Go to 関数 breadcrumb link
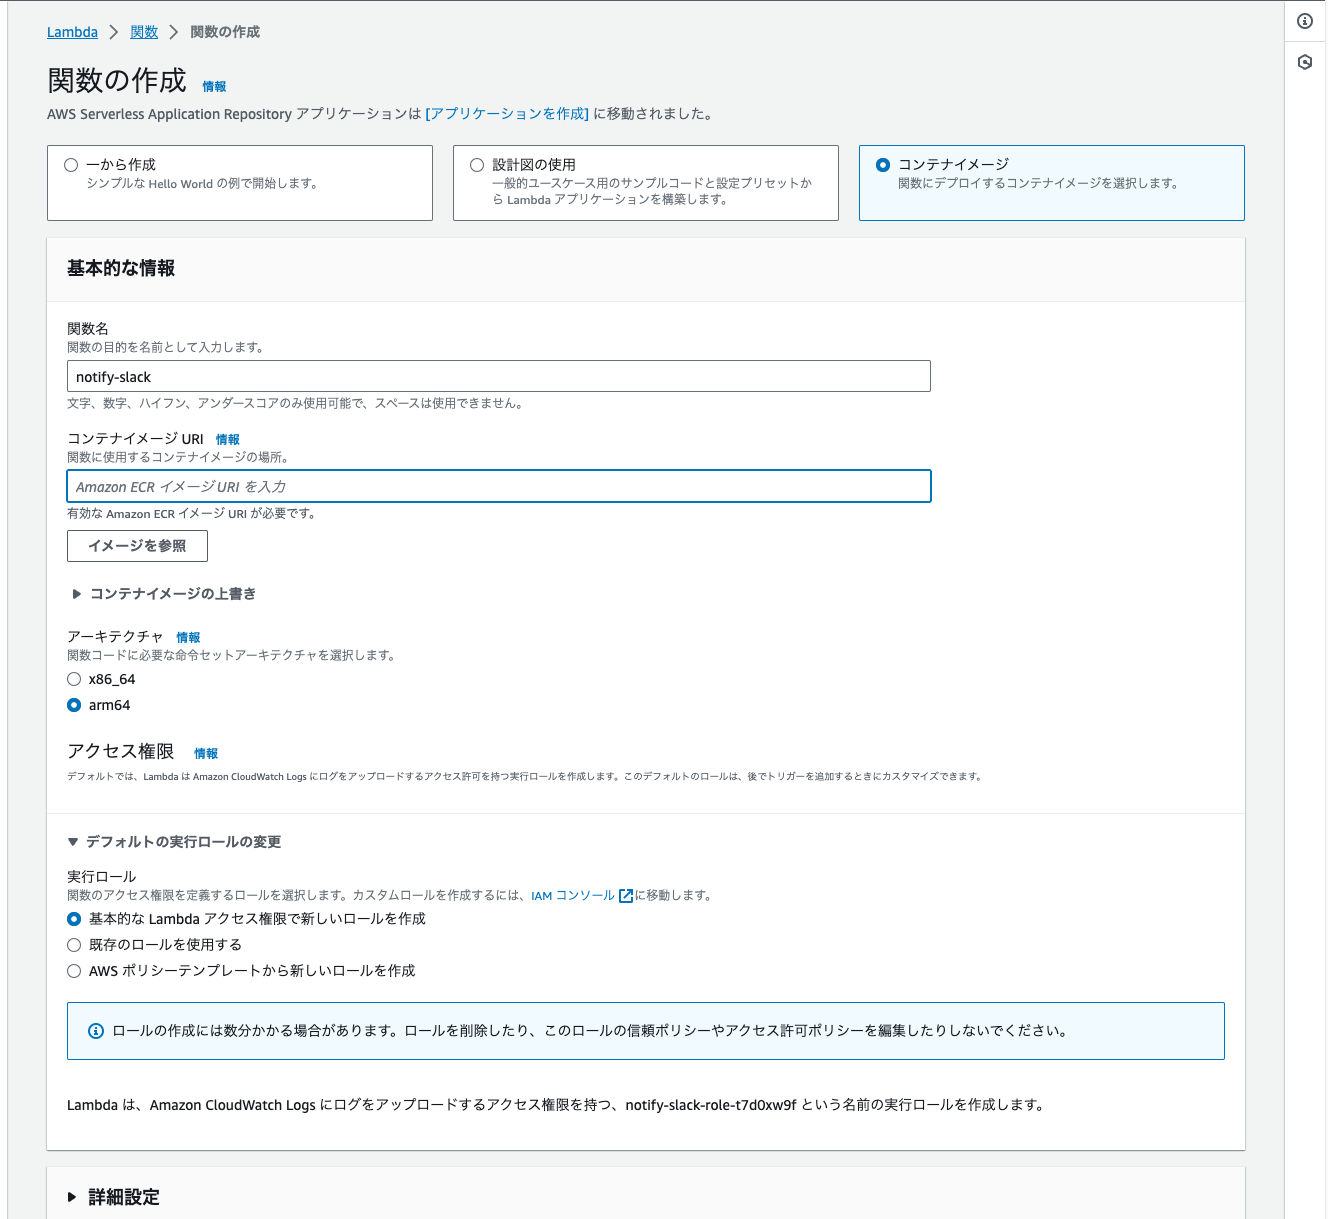This screenshot has height=1219, width=1328. [144, 32]
